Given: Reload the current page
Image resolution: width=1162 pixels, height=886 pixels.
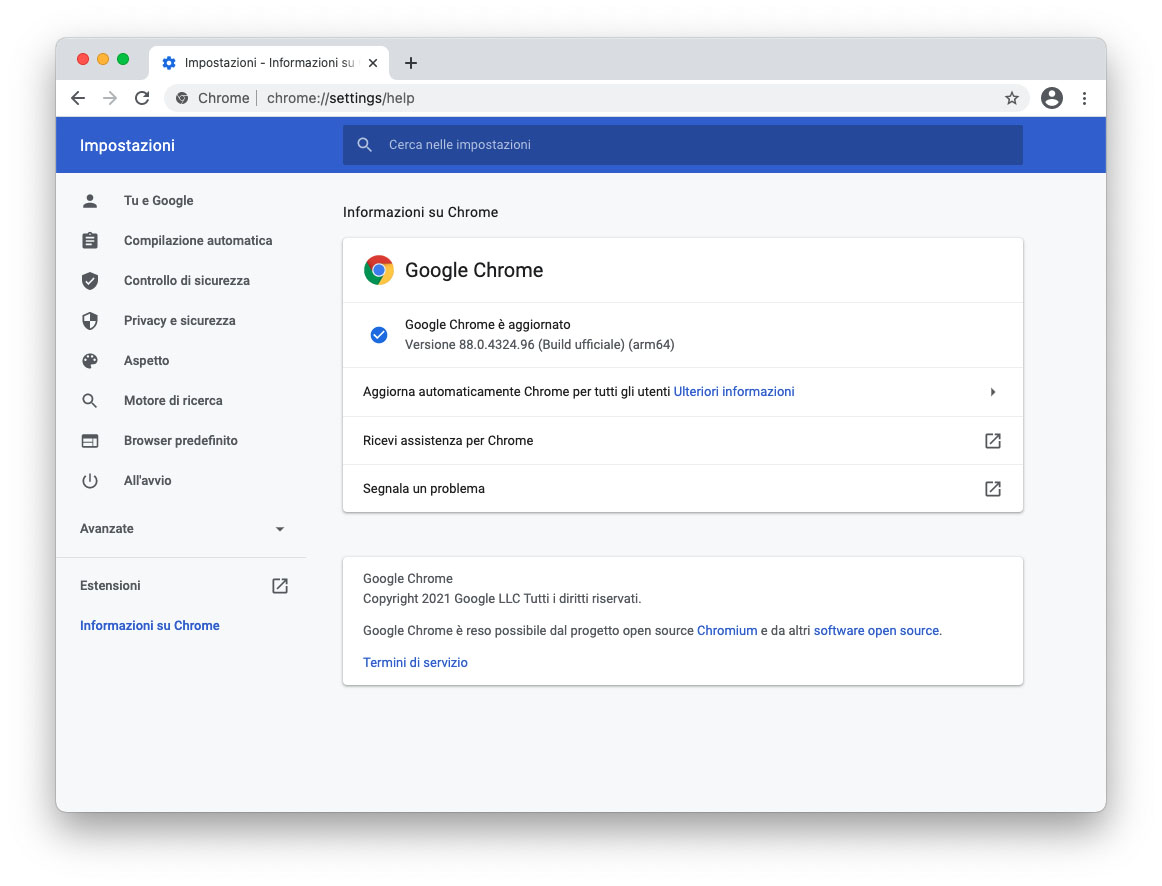Looking at the screenshot, I should point(142,98).
